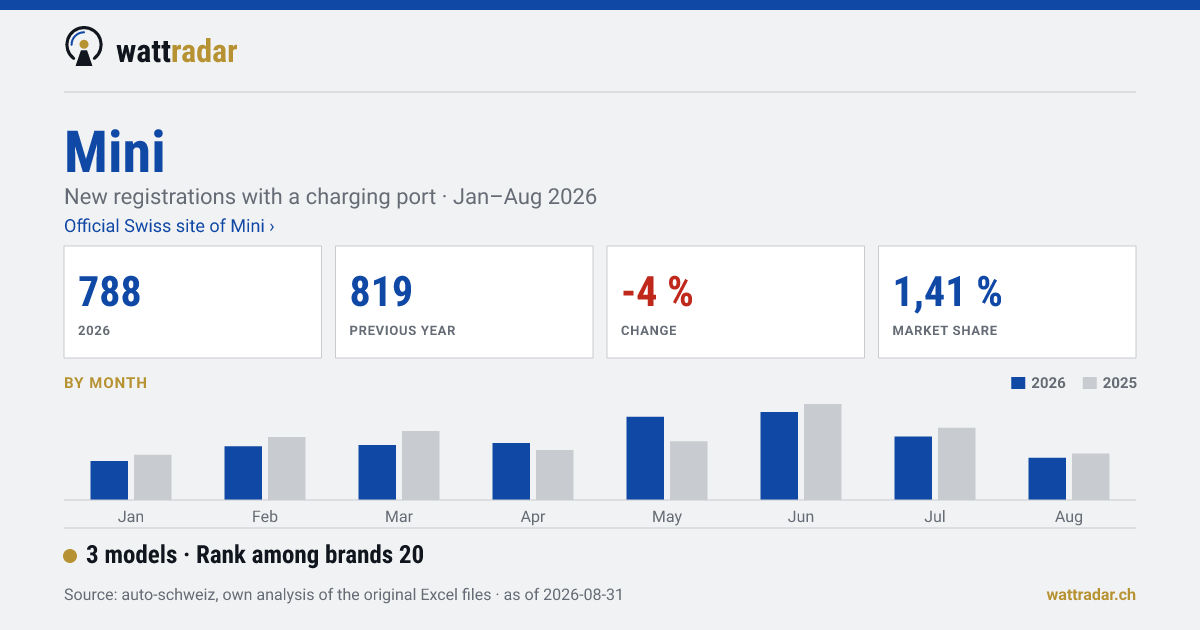
Task: Select the blue 2026 bar for Jan
Action: 109,480
